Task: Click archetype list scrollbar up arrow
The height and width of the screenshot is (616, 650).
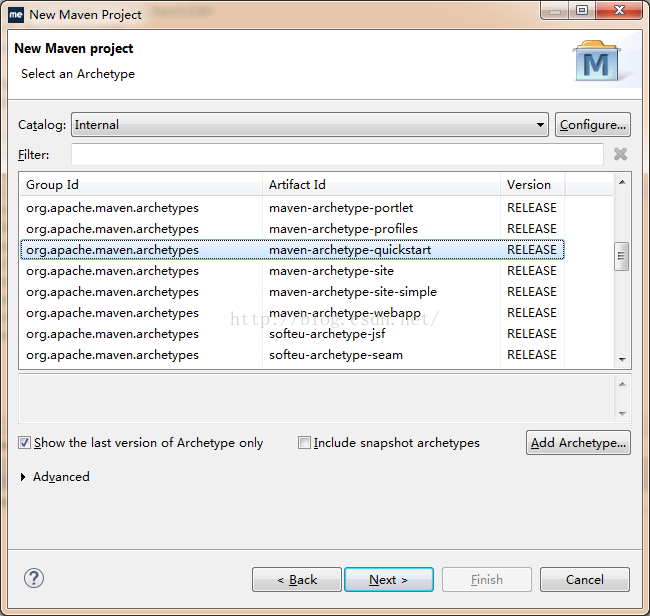Action: tap(622, 182)
